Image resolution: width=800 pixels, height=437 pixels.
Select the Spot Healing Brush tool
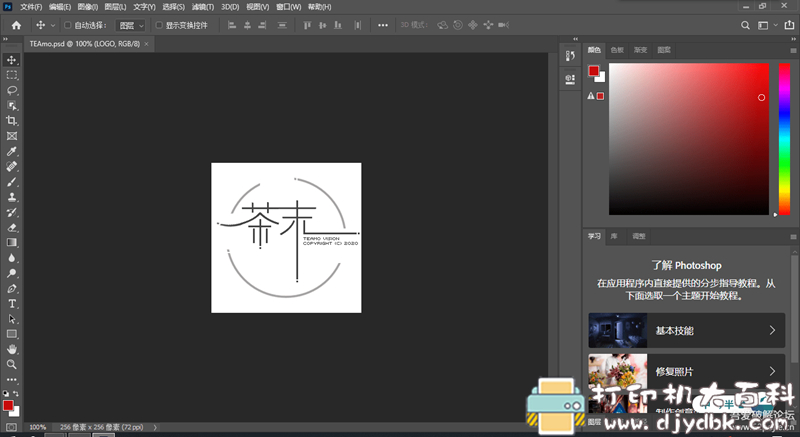click(x=12, y=167)
